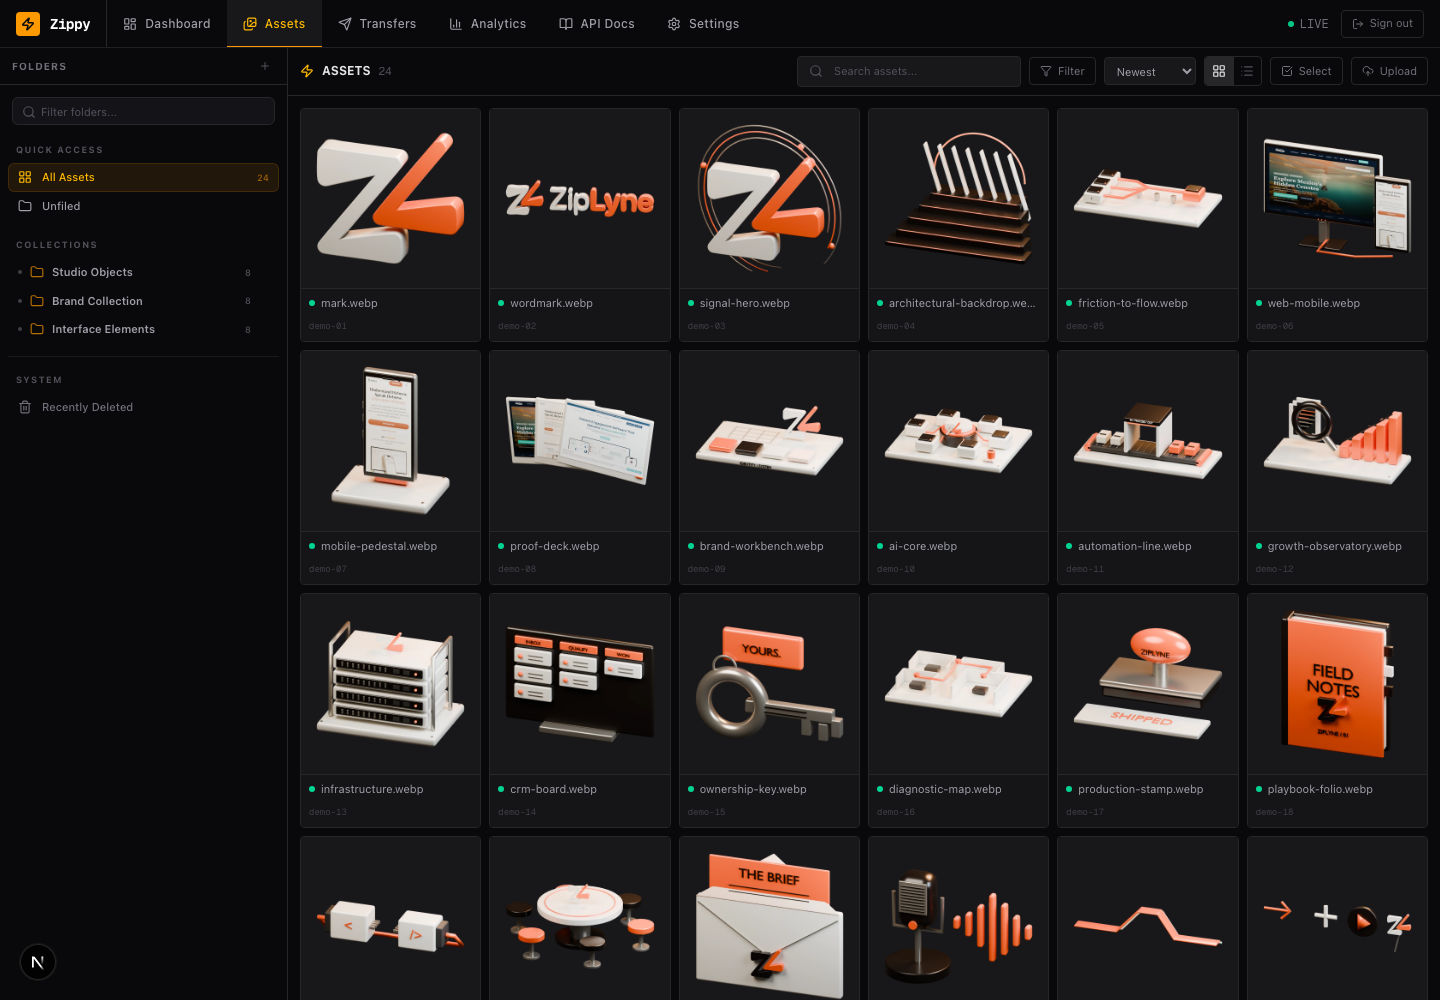Screen dimensions: 1440x1000
Task: Sign out of the account
Action: coord(1382,24)
